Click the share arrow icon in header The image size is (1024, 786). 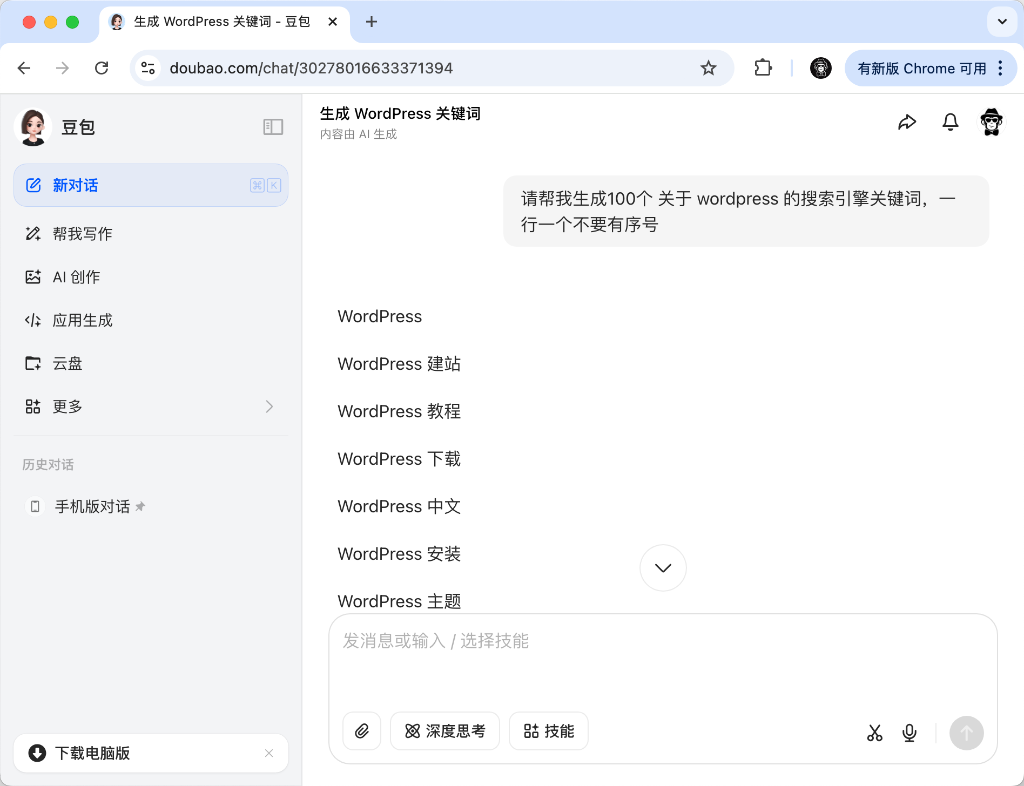point(907,122)
